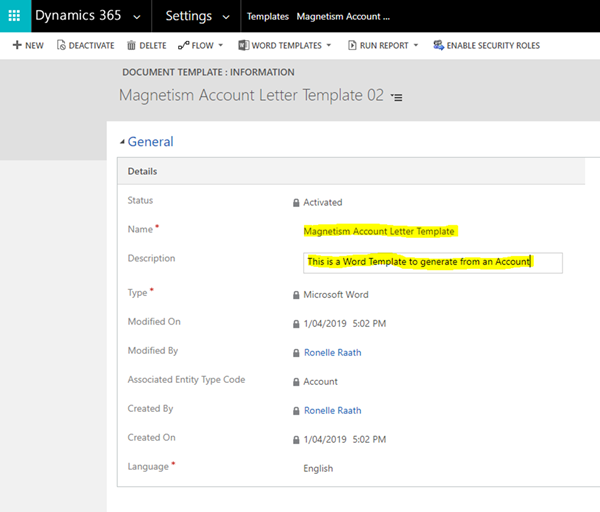This screenshot has height=512, width=600.
Task: Open the Flow dropdown arrow
Action: [222, 46]
